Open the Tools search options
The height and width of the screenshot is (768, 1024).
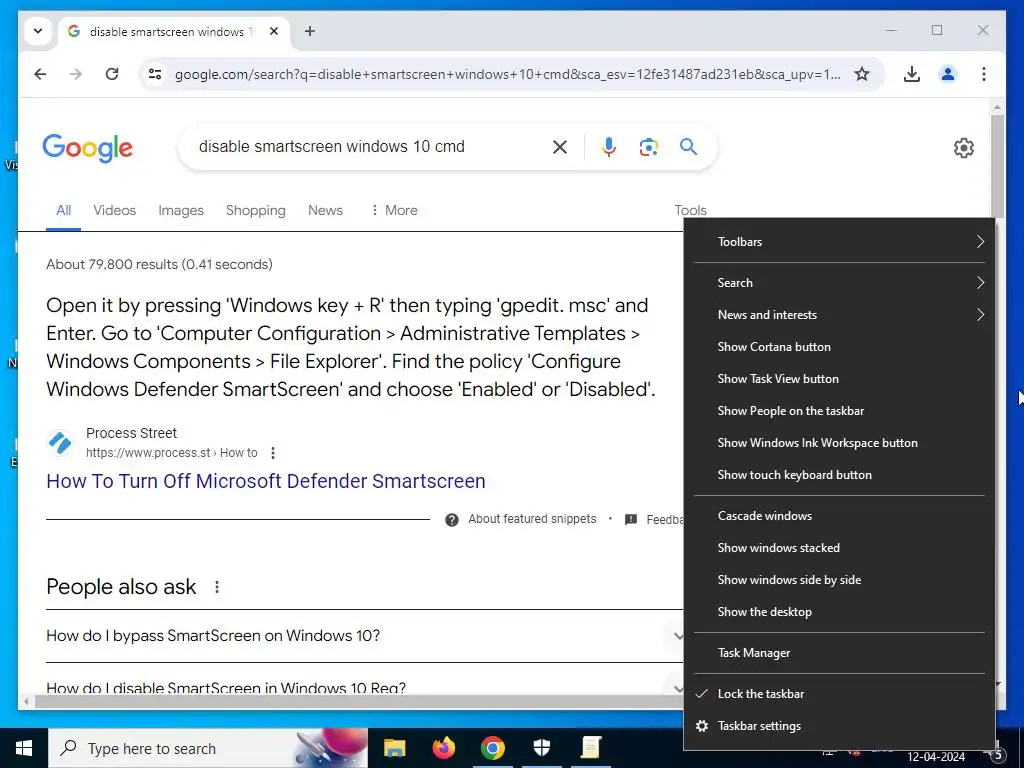[690, 210]
